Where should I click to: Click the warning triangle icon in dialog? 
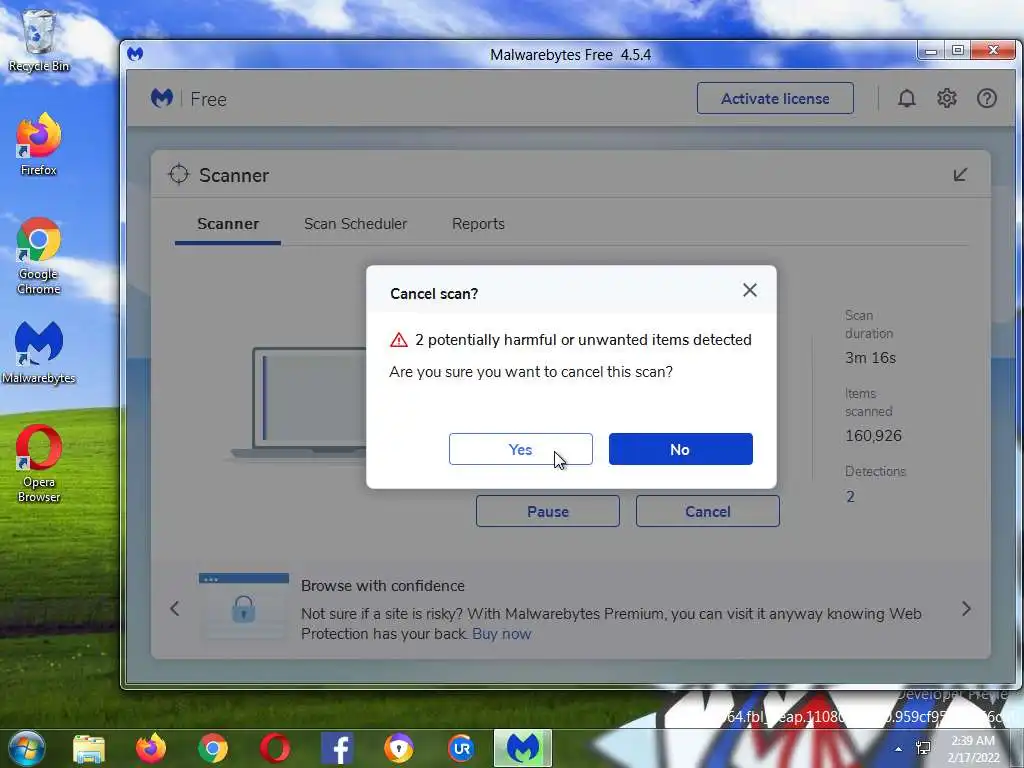(398, 340)
